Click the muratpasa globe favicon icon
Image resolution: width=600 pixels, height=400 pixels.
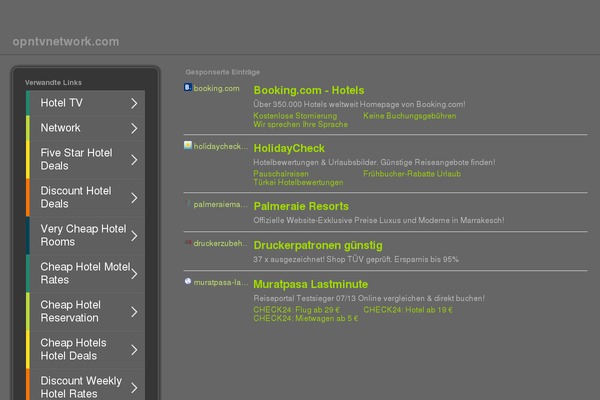188,281
